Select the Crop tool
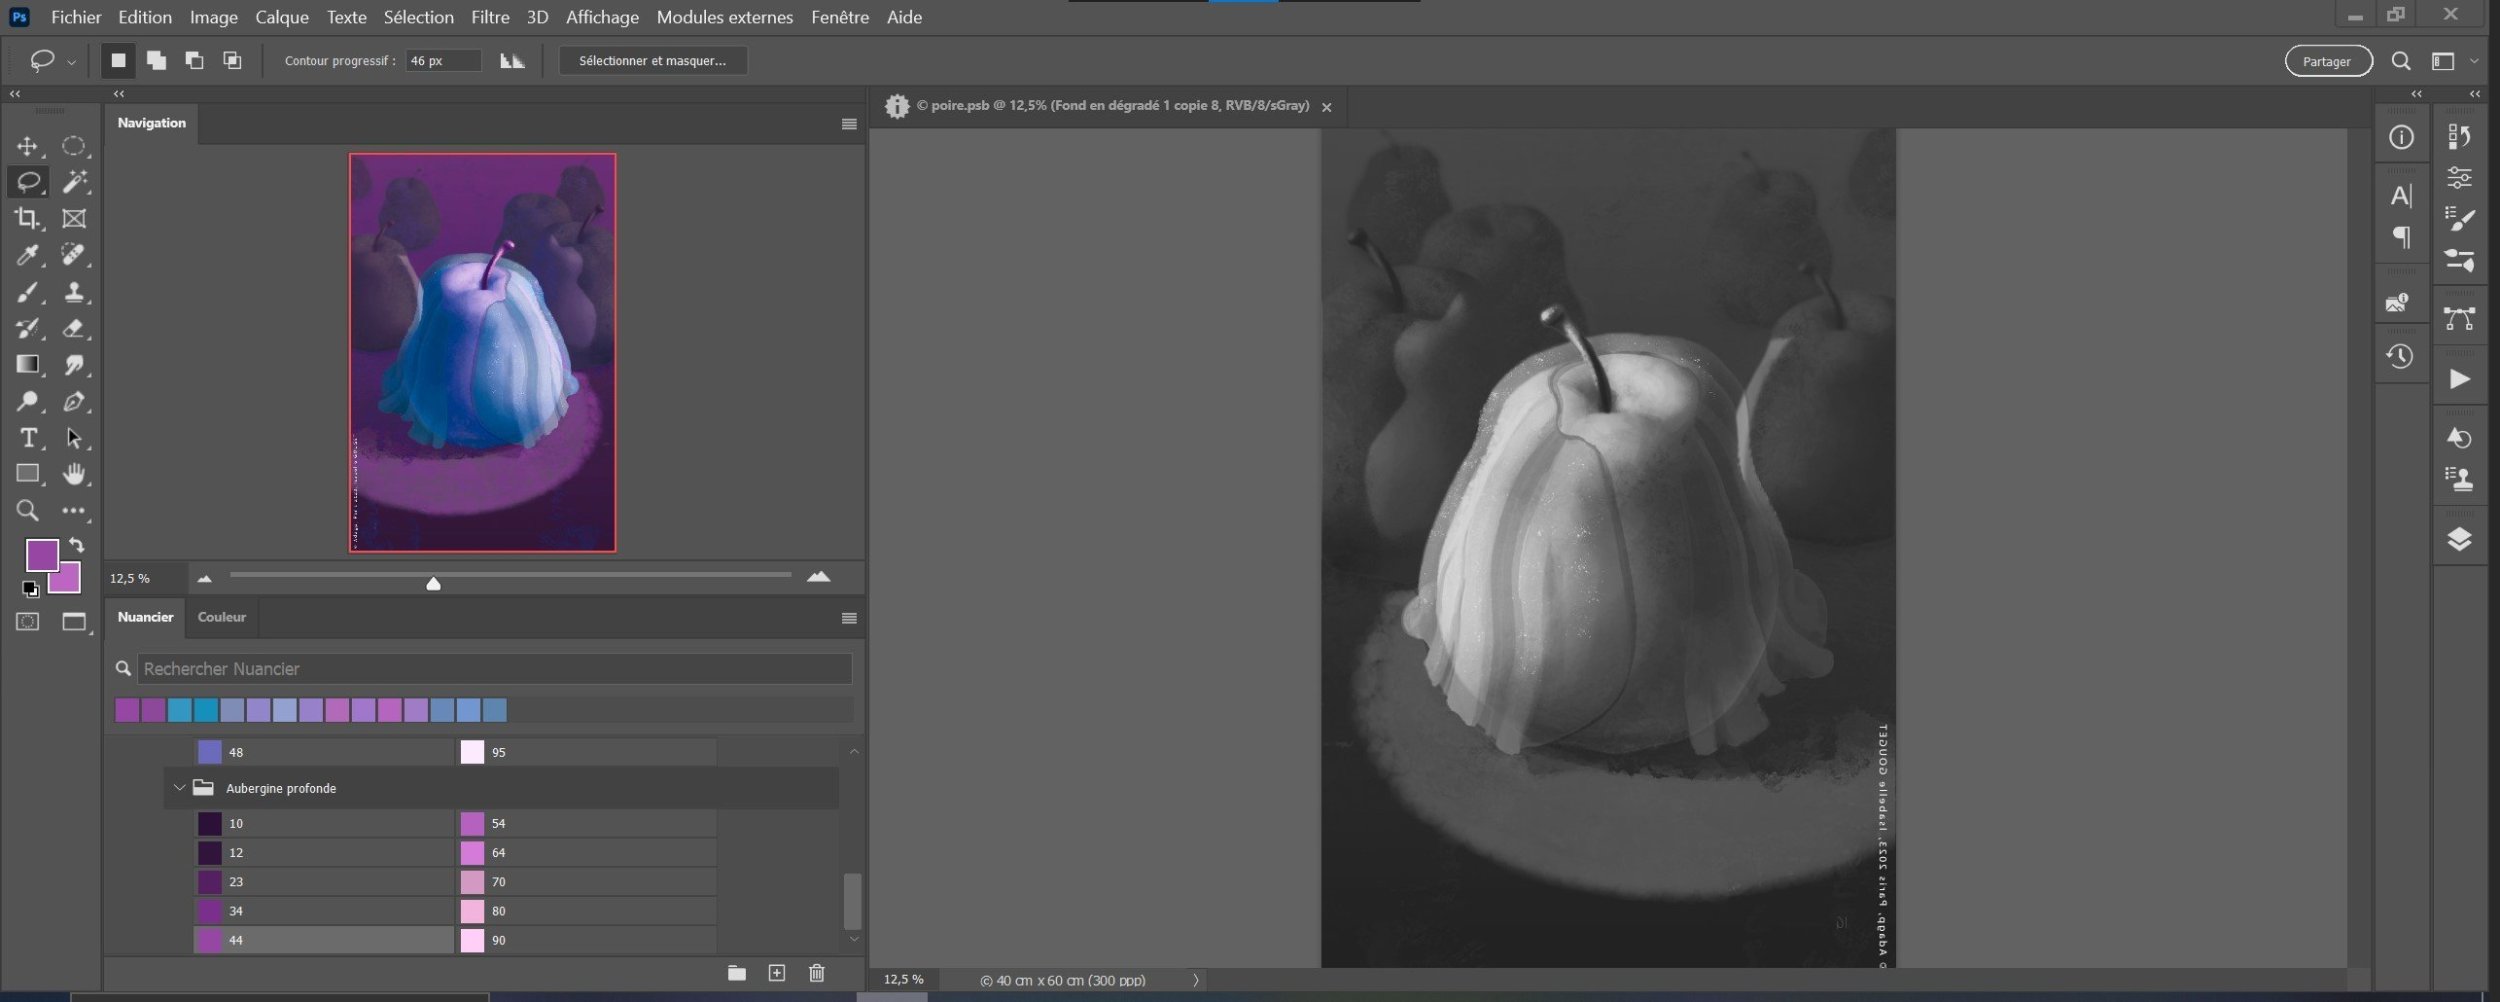The height and width of the screenshot is (1002, 2500). click(x=27, y=219)
